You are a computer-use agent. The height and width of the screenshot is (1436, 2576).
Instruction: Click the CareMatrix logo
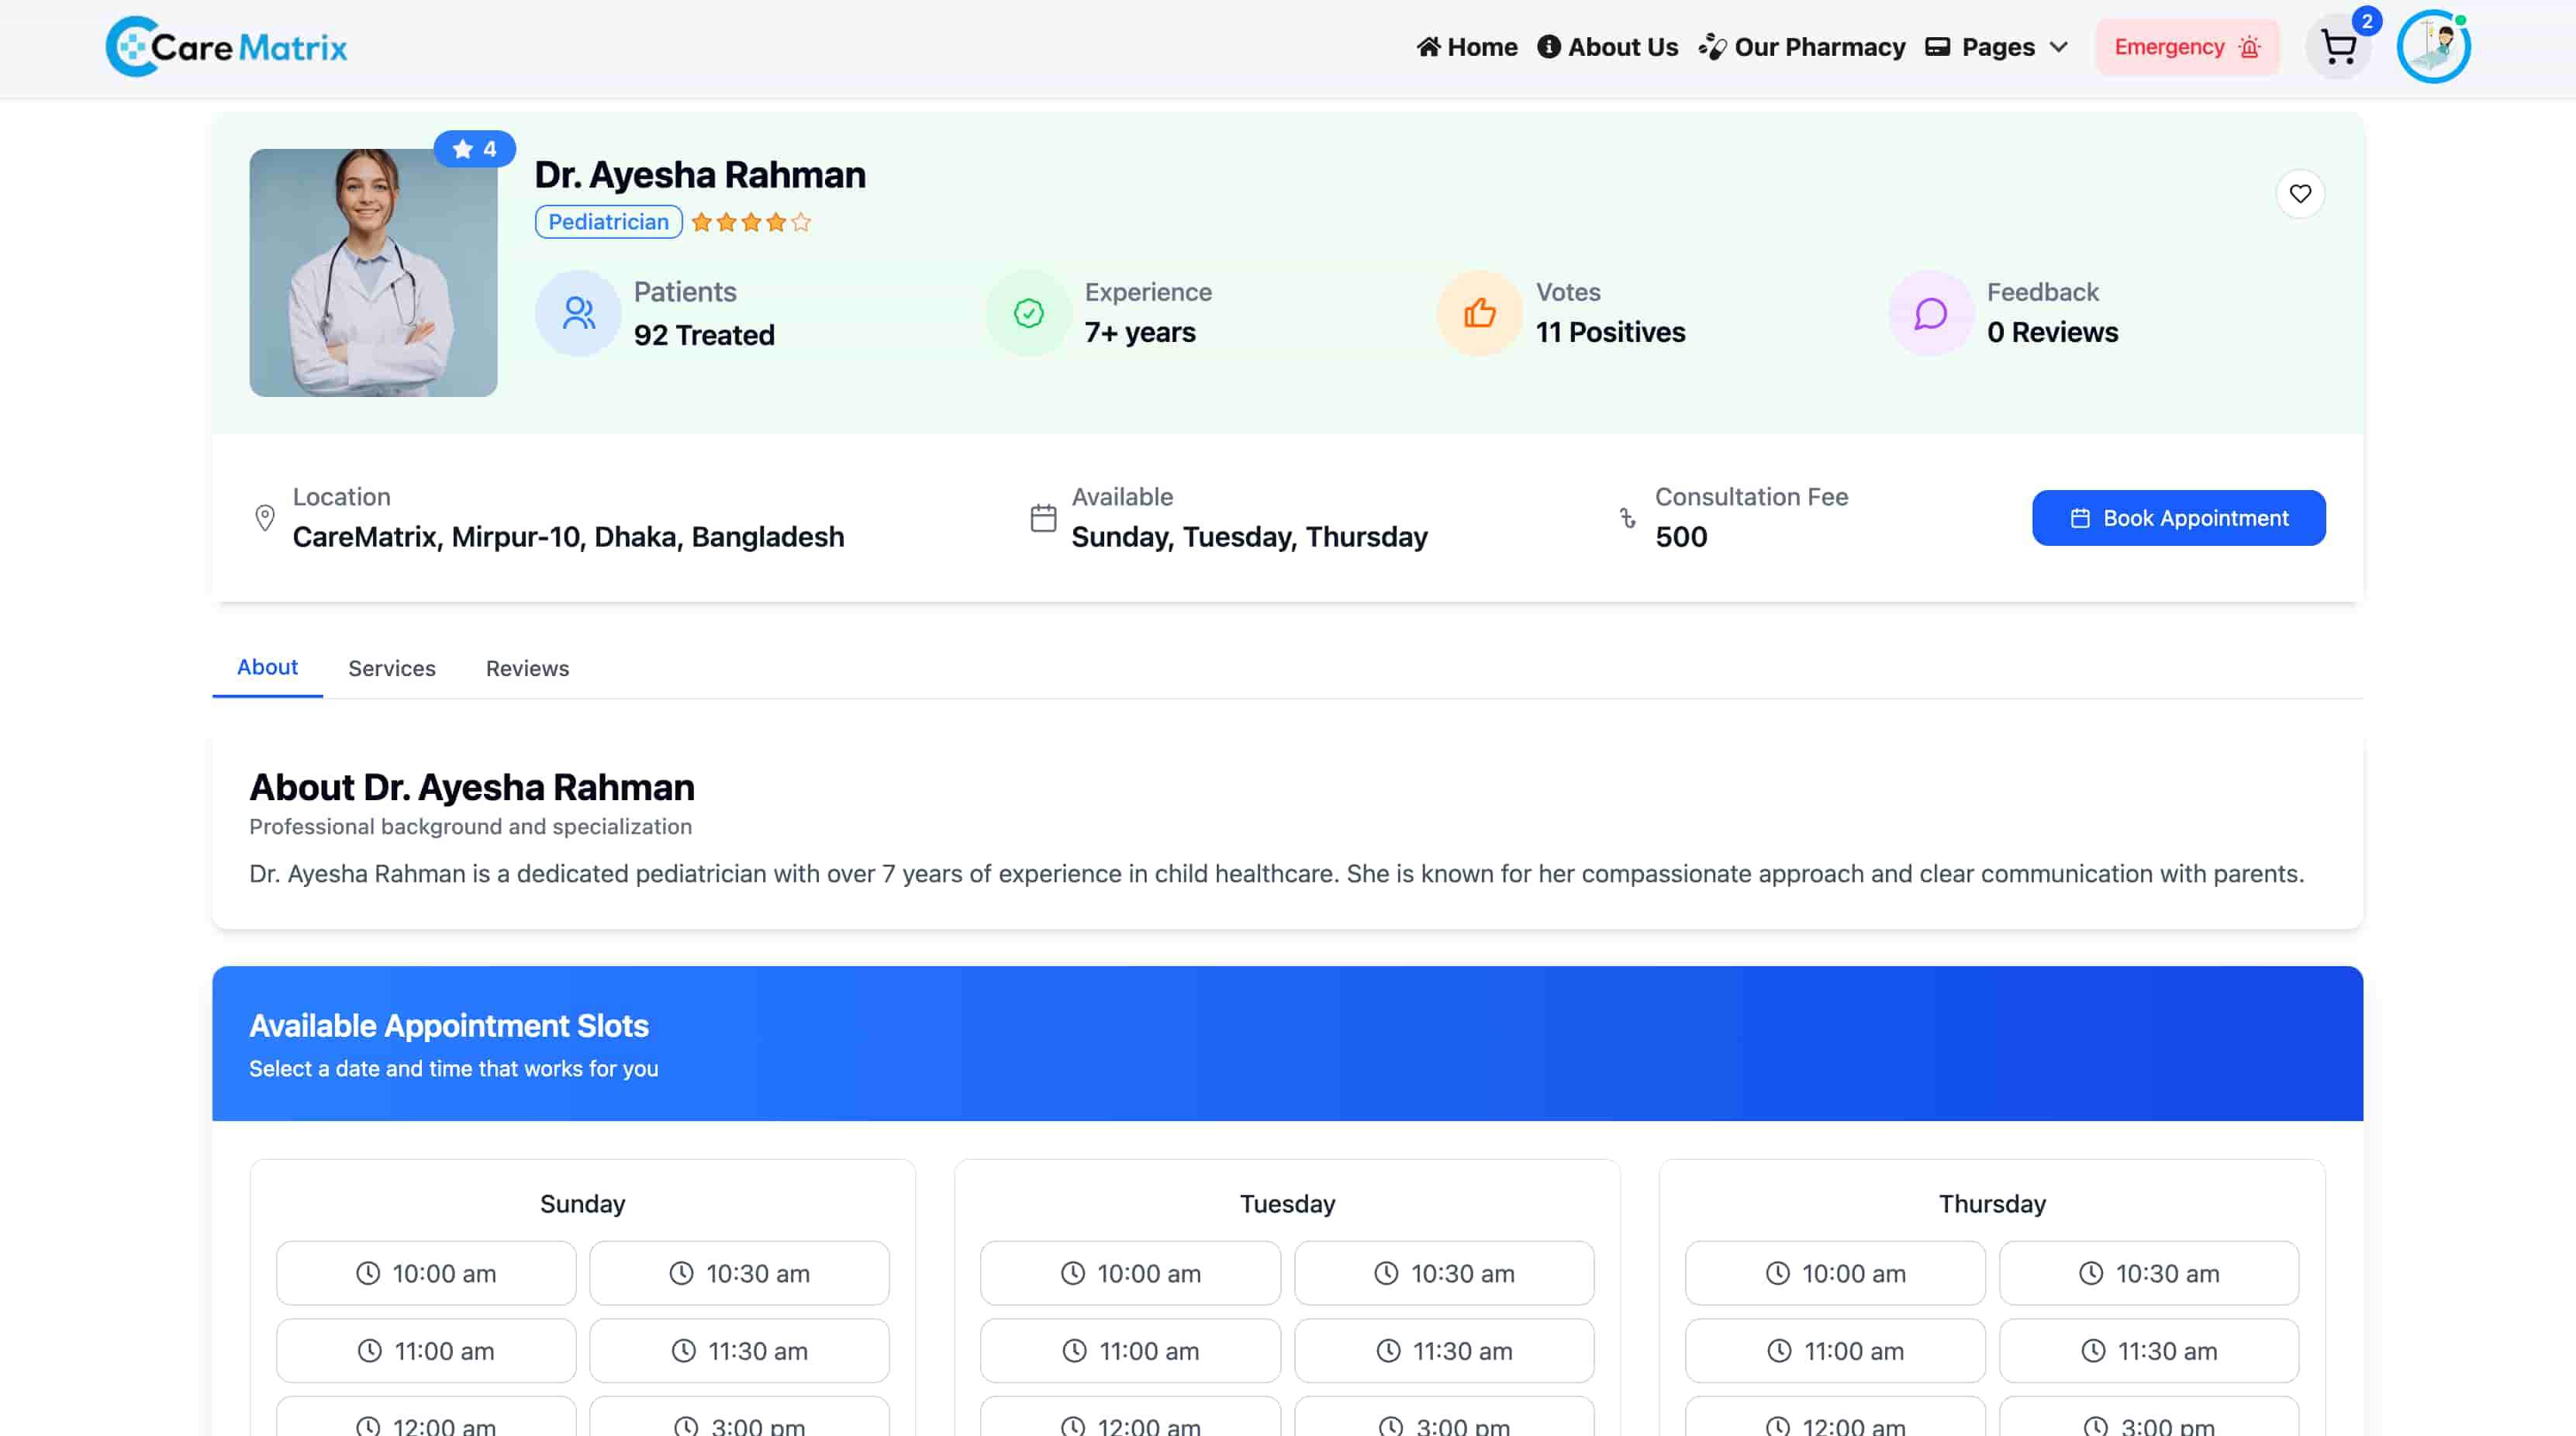coord(227,47)
